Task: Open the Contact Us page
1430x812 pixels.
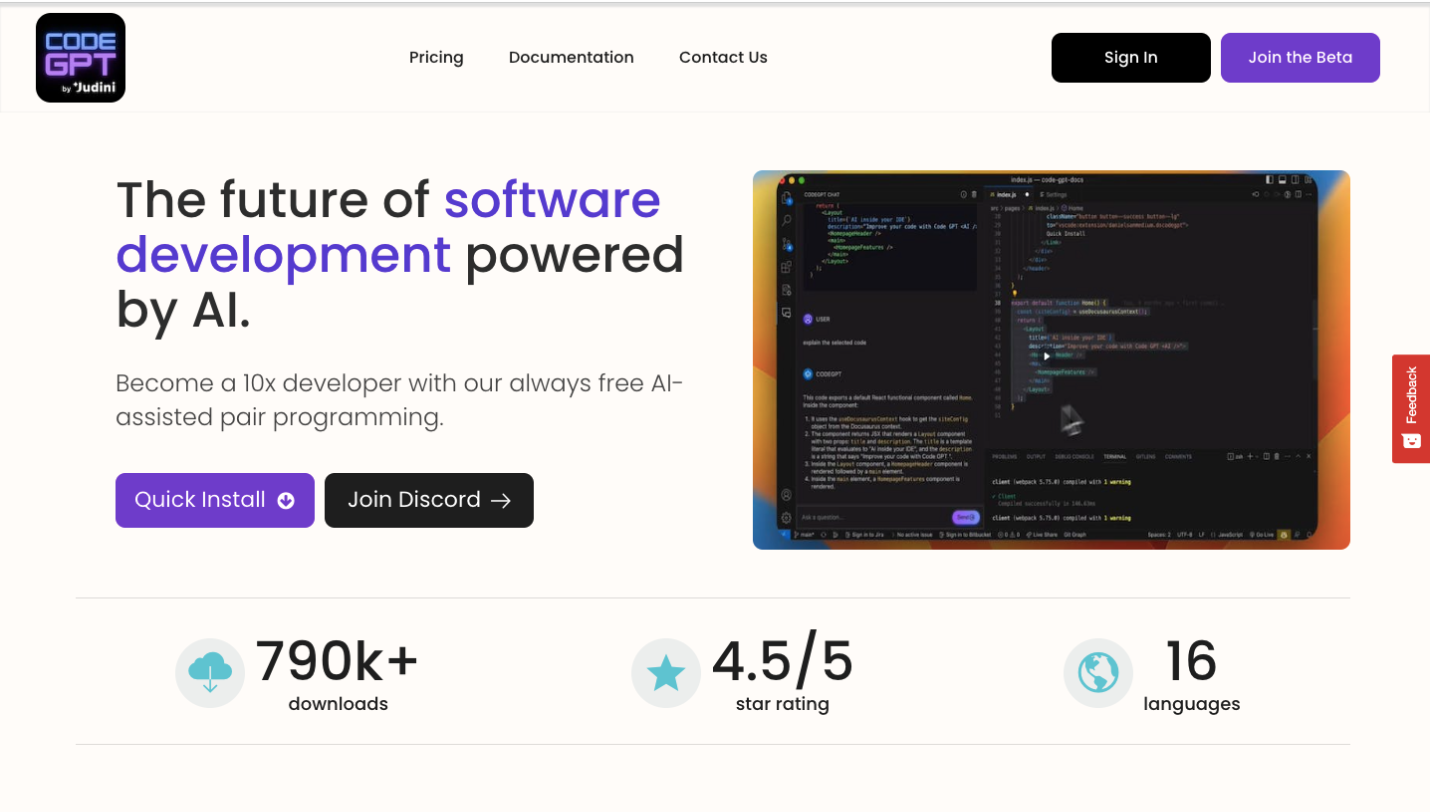Action: click(723, 57)
